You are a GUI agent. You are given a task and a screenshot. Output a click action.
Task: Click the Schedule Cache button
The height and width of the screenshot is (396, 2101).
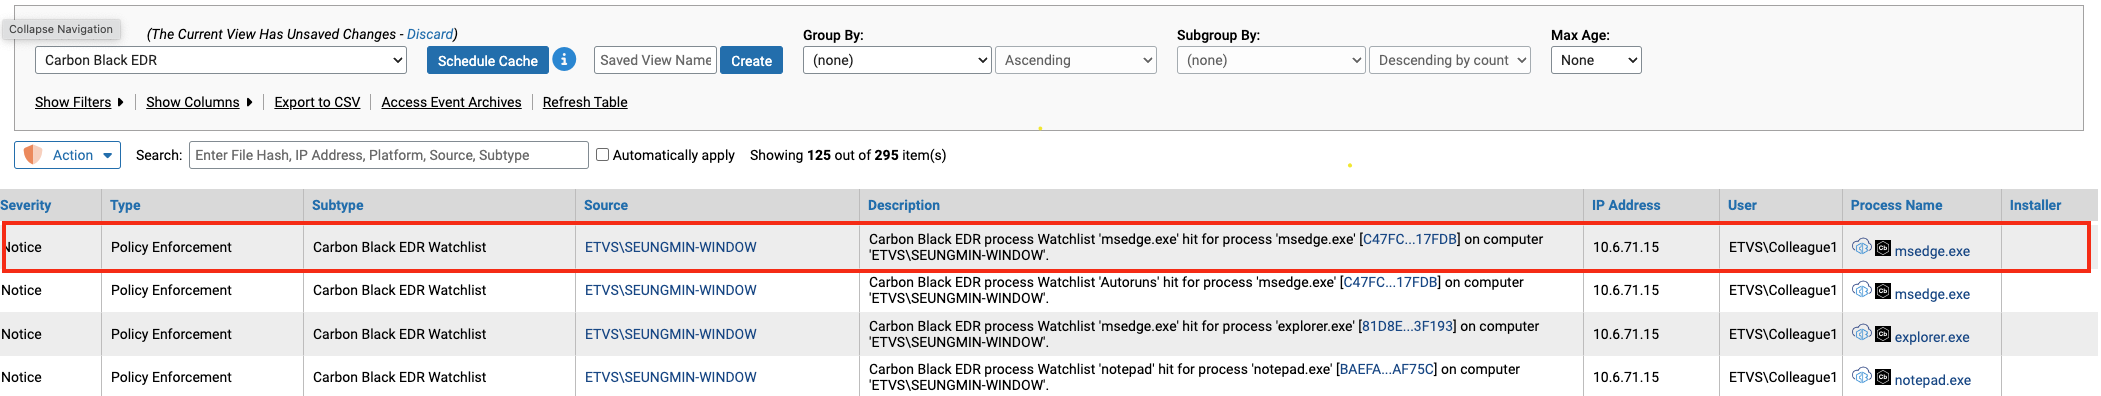click(x=488, y=60)
